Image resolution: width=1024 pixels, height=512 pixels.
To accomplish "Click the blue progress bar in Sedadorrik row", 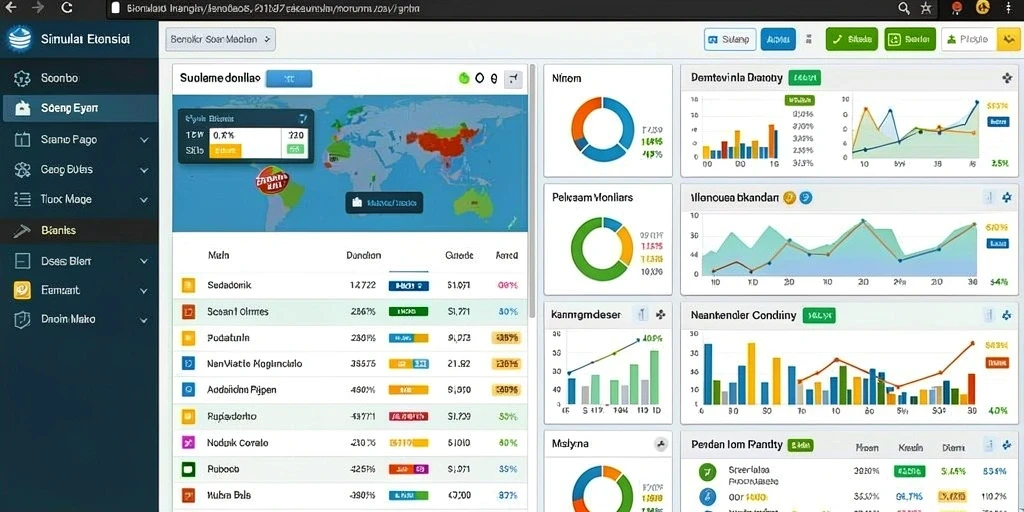I will coord(409,286).
